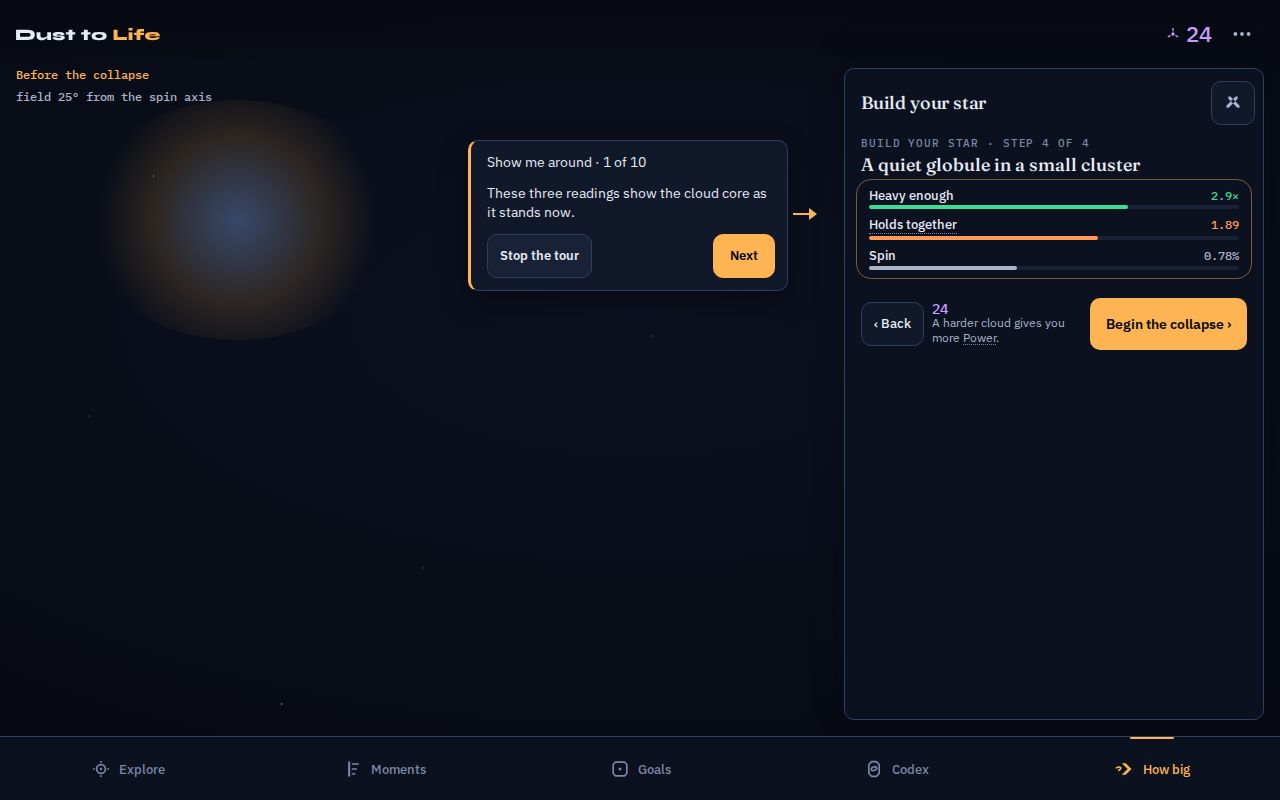
Task: Switch to the Moments tab
Action: pyautogui.click(x=385, y=769)
